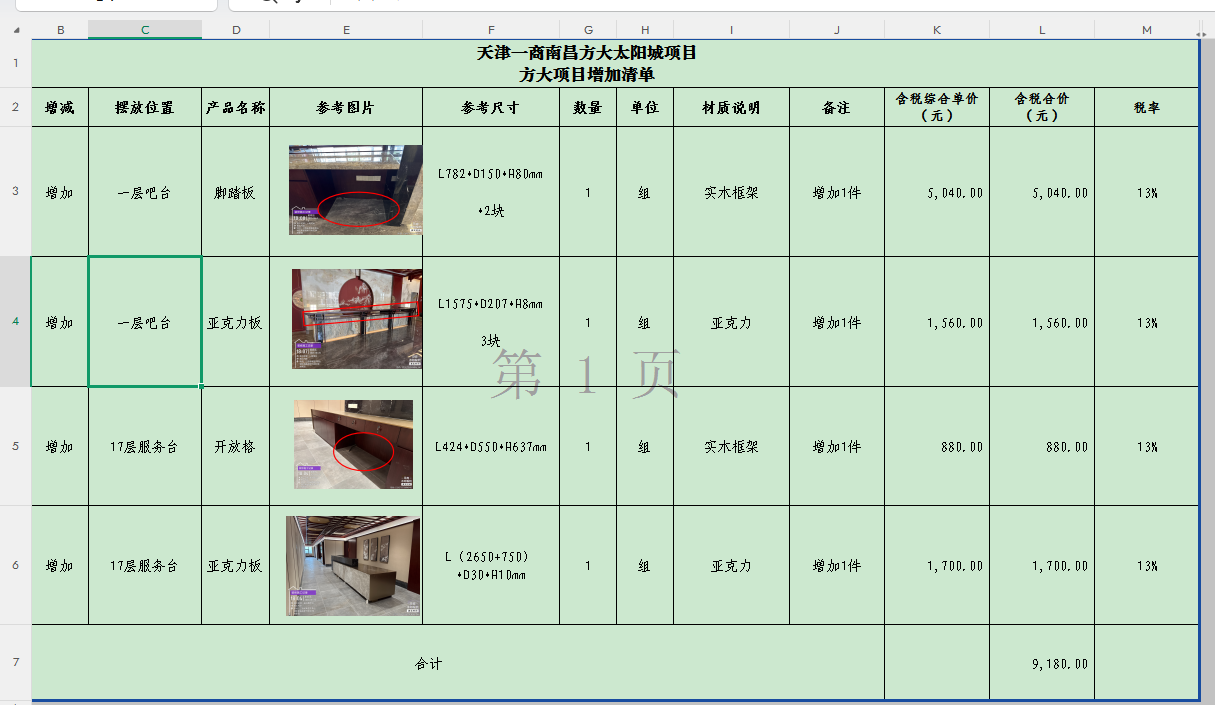
Task: Select row 2 header
Action: click(x=15, y=107)
